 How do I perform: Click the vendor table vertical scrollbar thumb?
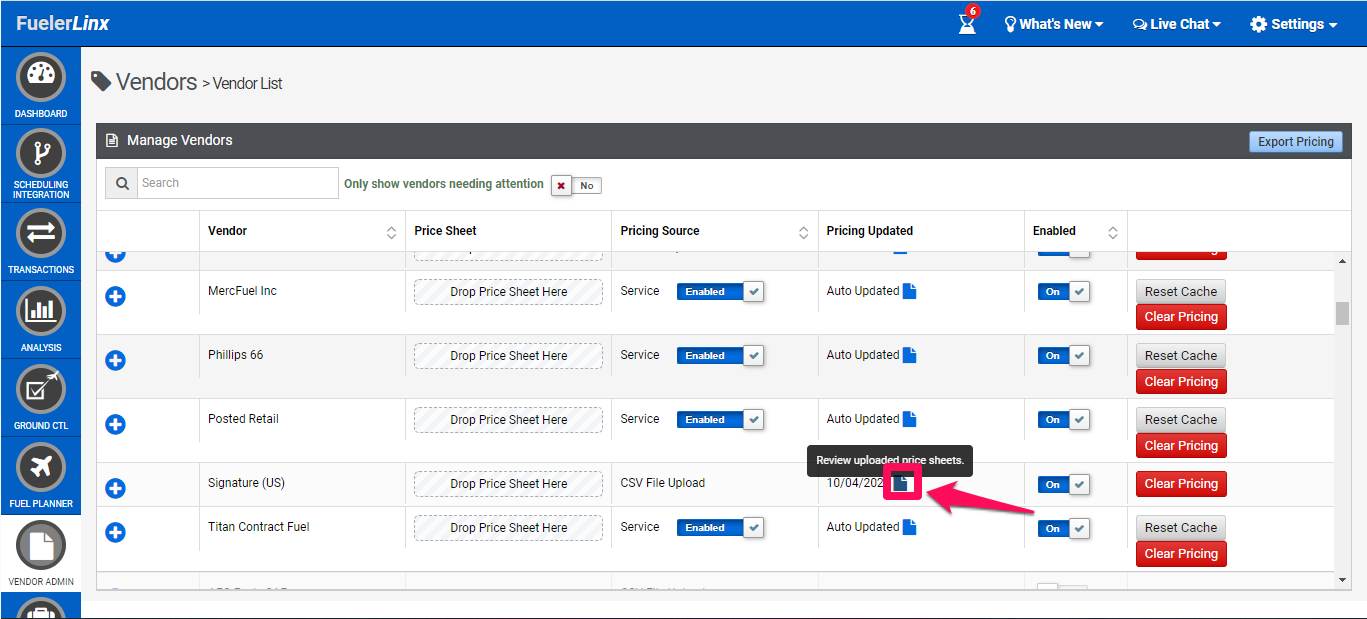tap(1342, 313)
